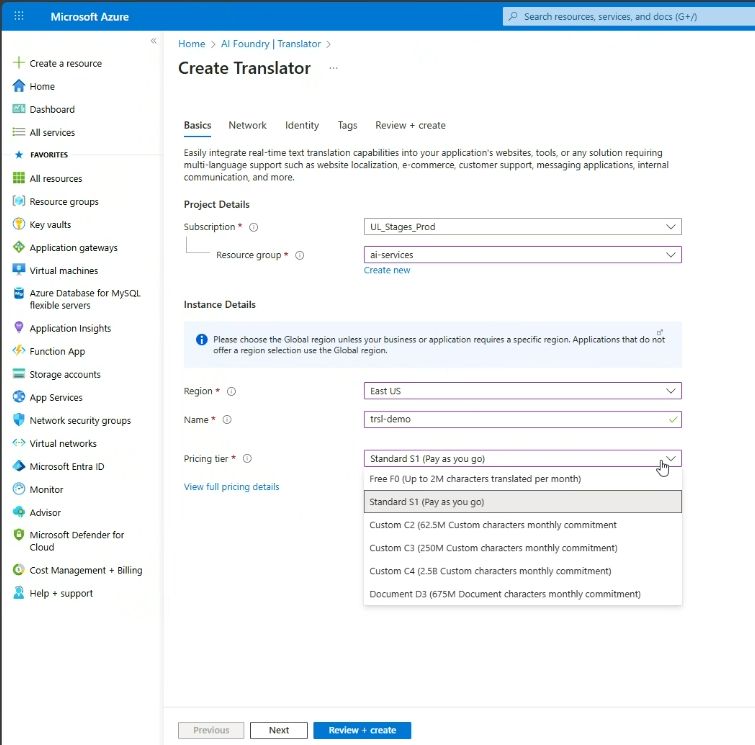
Task: Expand the Subscription dropdown
Action: (522, 227)
